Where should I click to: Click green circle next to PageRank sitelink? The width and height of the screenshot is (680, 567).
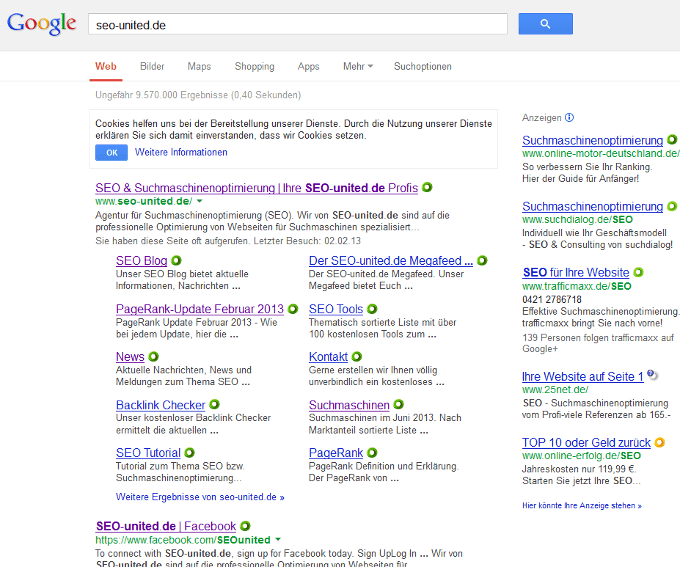372,452
